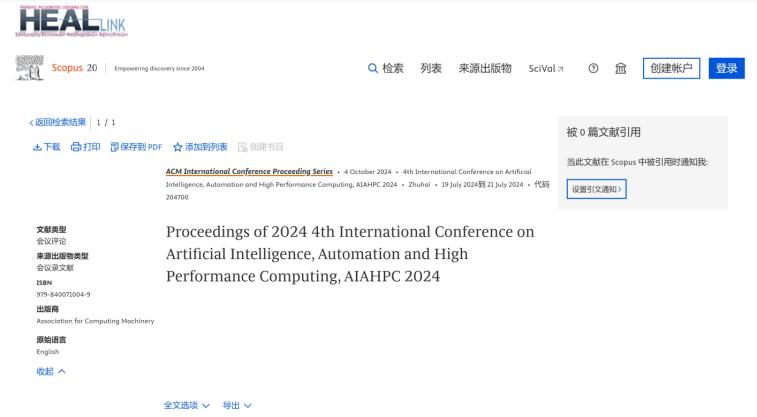Click the 下载 download icon
Screen dimensions: 757x417
(38, 147)
